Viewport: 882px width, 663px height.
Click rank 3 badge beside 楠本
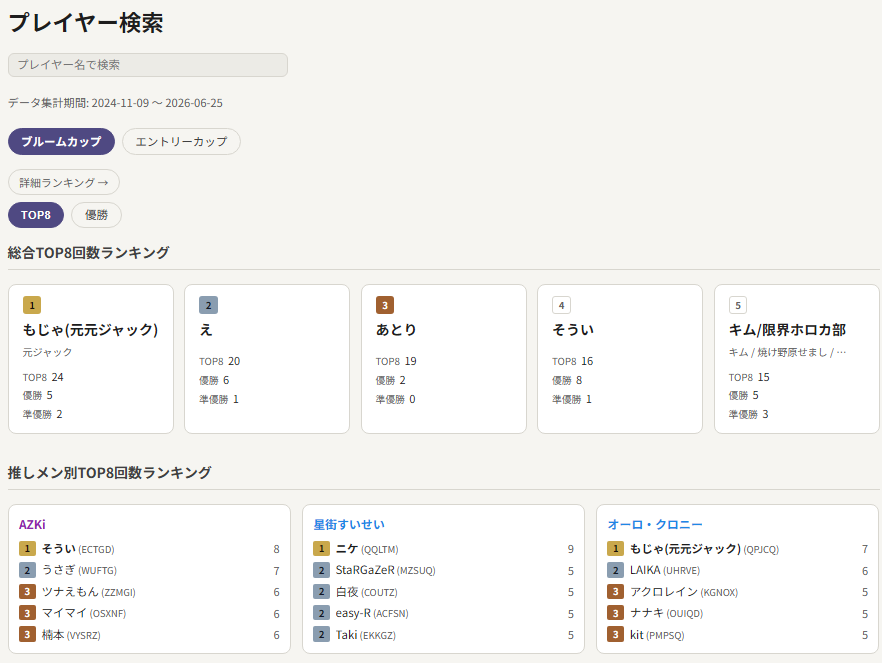(27, 635)
